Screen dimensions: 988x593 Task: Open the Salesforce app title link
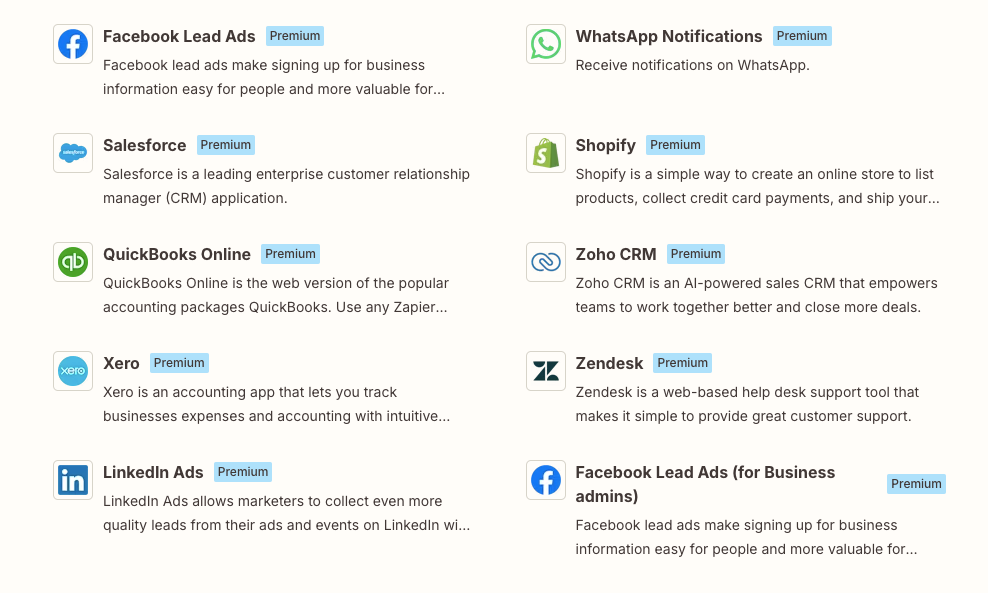(x=144, y=145)
